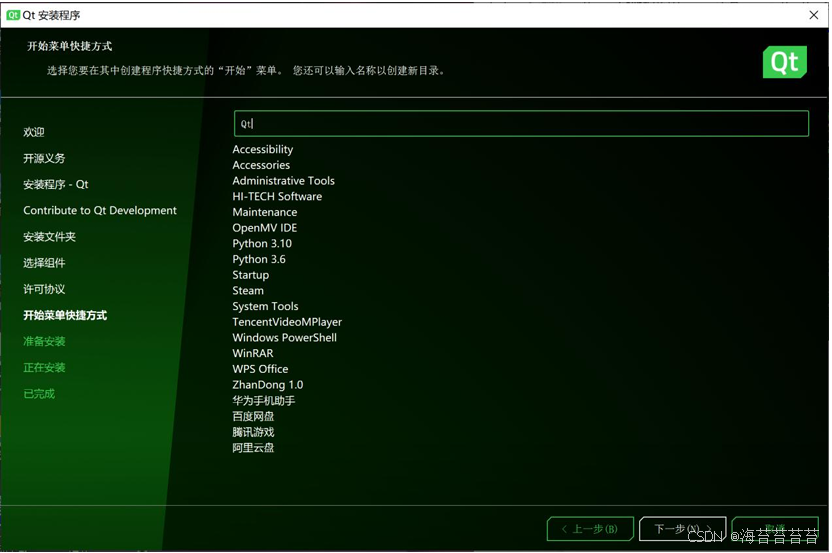Click the Start Menu folder name input field
832x553 pixels.
[521, 124]
